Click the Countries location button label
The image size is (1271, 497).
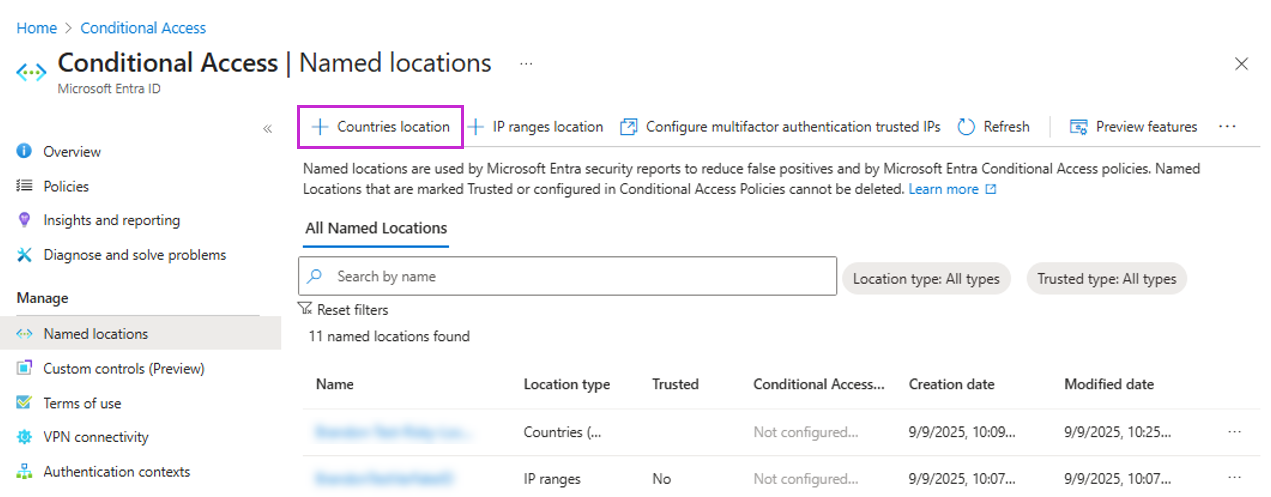pyautogui.click(x=394, y=127)
